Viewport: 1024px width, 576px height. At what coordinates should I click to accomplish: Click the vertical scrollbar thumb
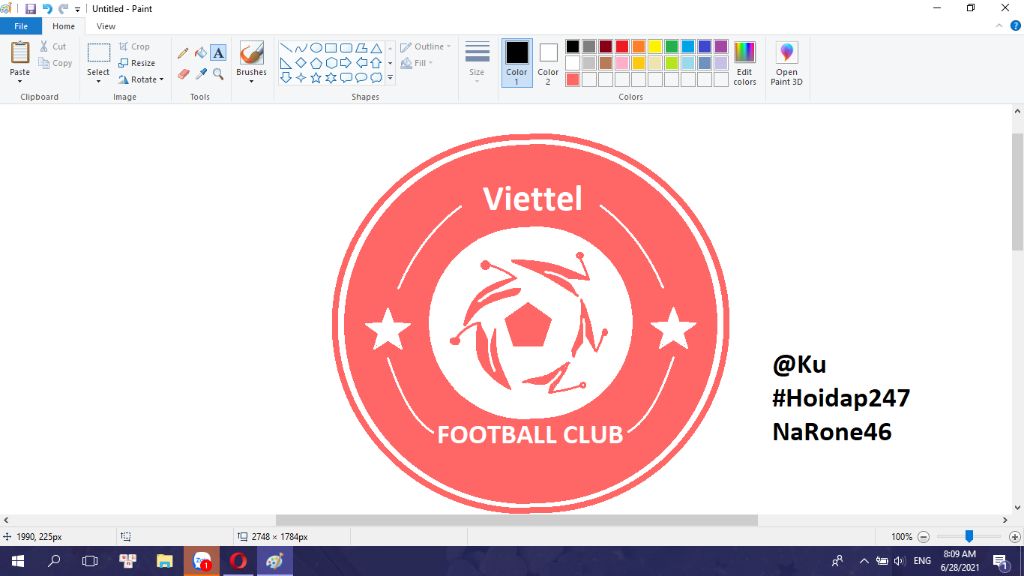pos(1017,191)
